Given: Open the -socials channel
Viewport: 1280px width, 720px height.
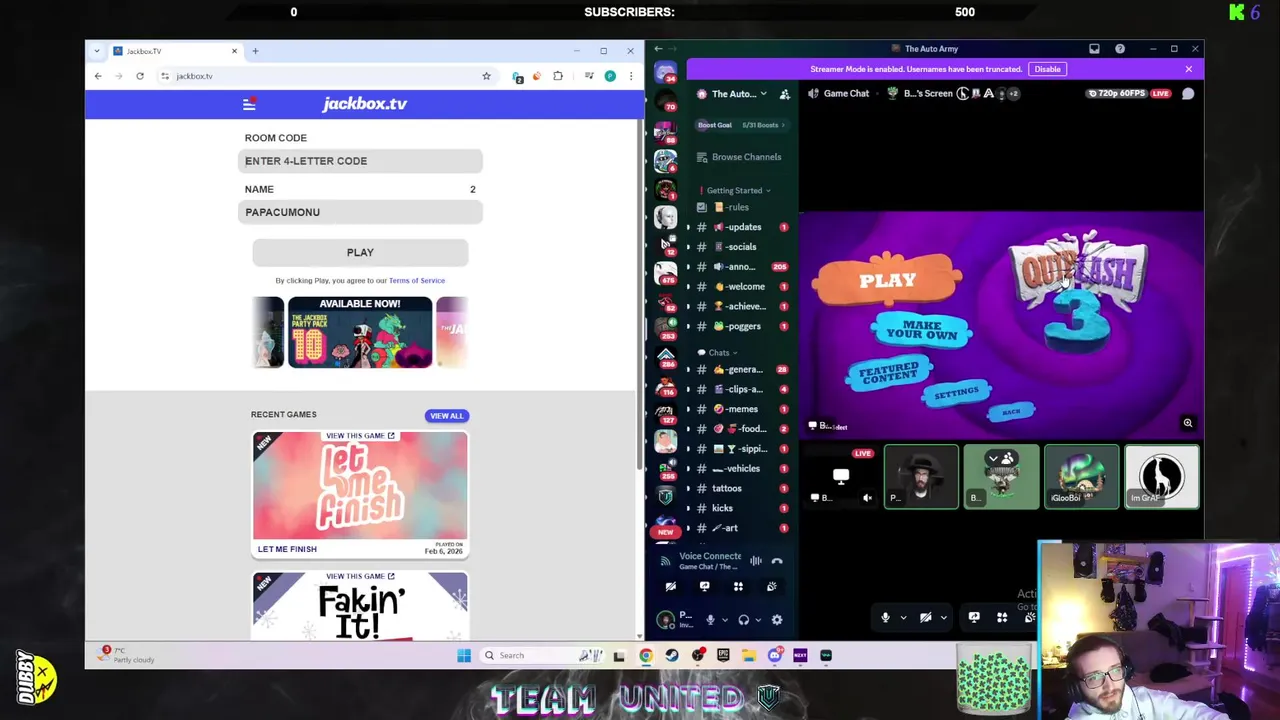Looking at the screenshot, I should (738, 247).
